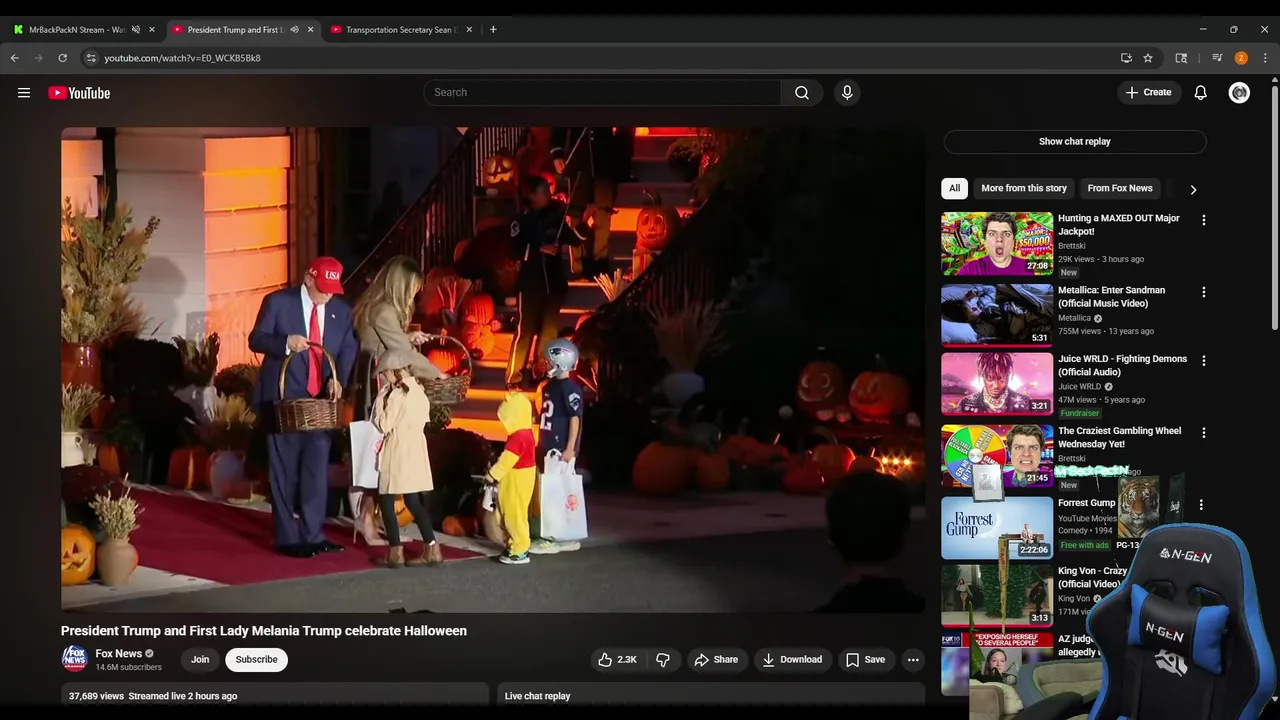Go back with the browser back arrow
Viewport: 1280px width, 720px height.
(15, 58)
